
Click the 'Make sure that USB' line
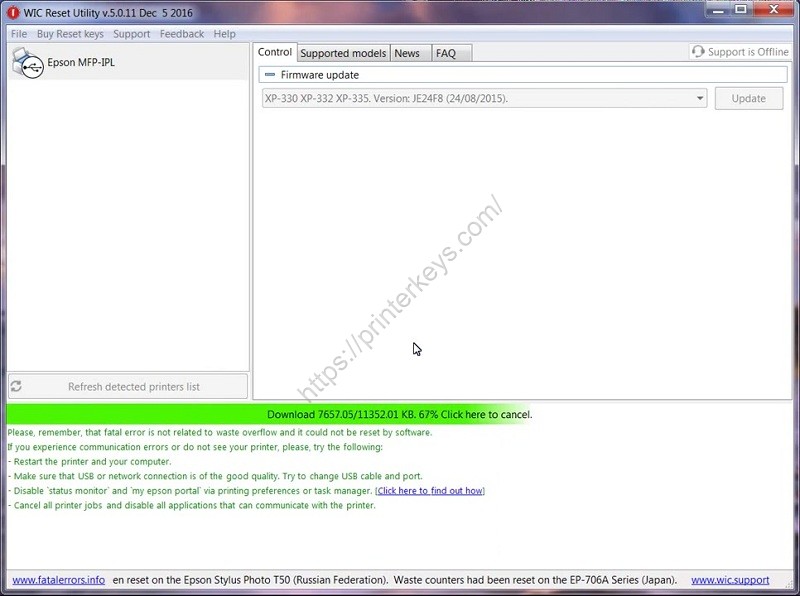tap(215, 476)
